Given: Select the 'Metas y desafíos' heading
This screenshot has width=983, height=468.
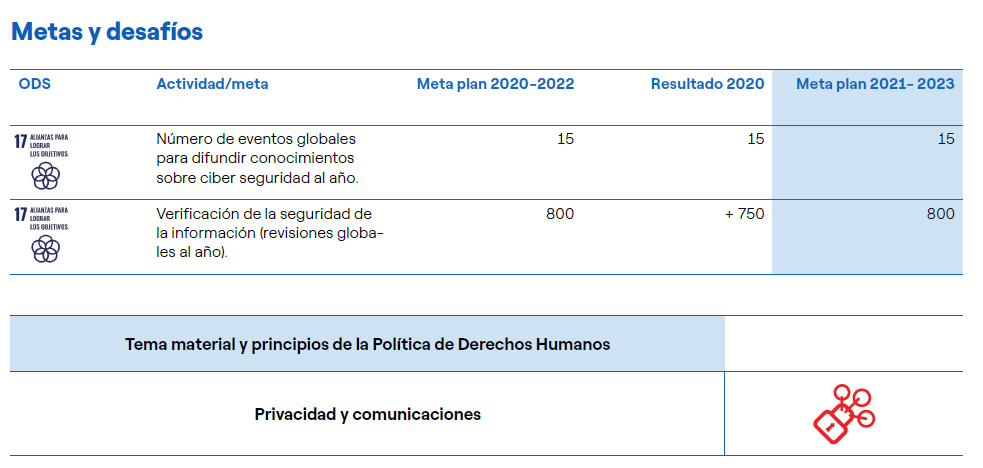Looking at the screenshot, I should (107, 32).
